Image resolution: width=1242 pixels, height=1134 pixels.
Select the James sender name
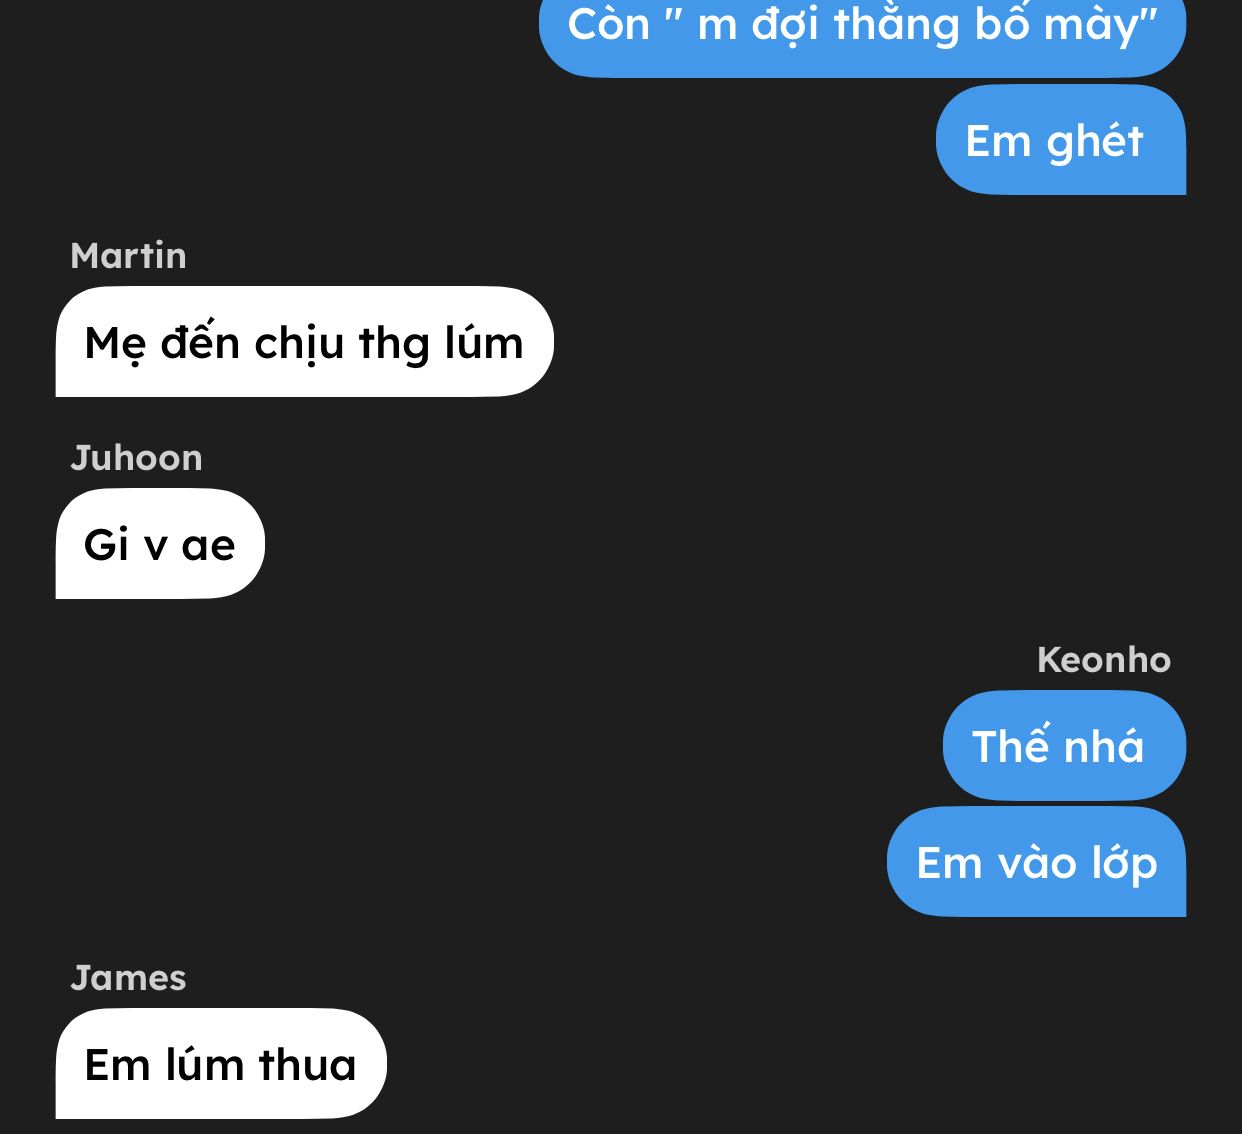click(128, 978)
